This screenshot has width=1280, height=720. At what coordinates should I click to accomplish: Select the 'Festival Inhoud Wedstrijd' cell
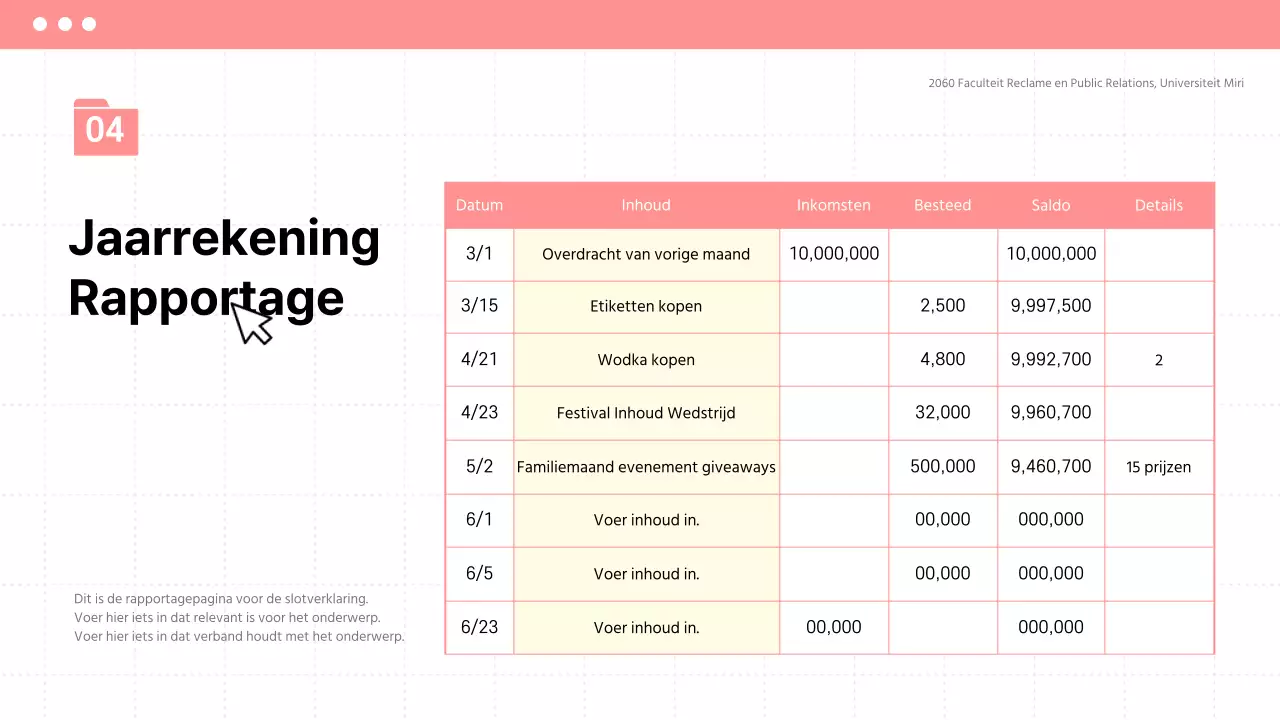pos(646,413)
